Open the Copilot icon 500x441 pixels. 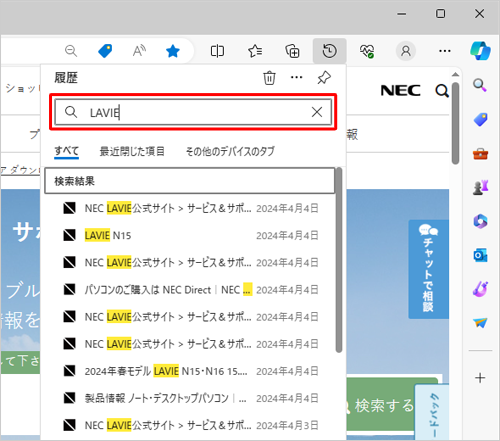480,51
